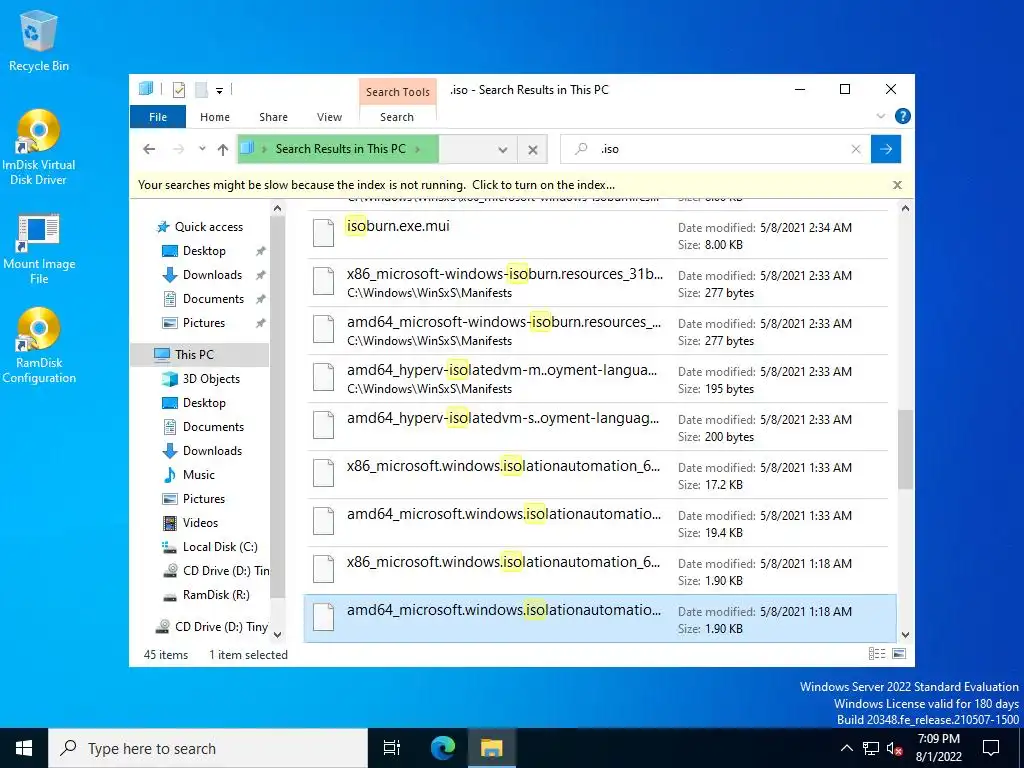Viewport: 1024px width, 768px height.
Task: Open the Explorer Help icon
Action: coord(903,116)
